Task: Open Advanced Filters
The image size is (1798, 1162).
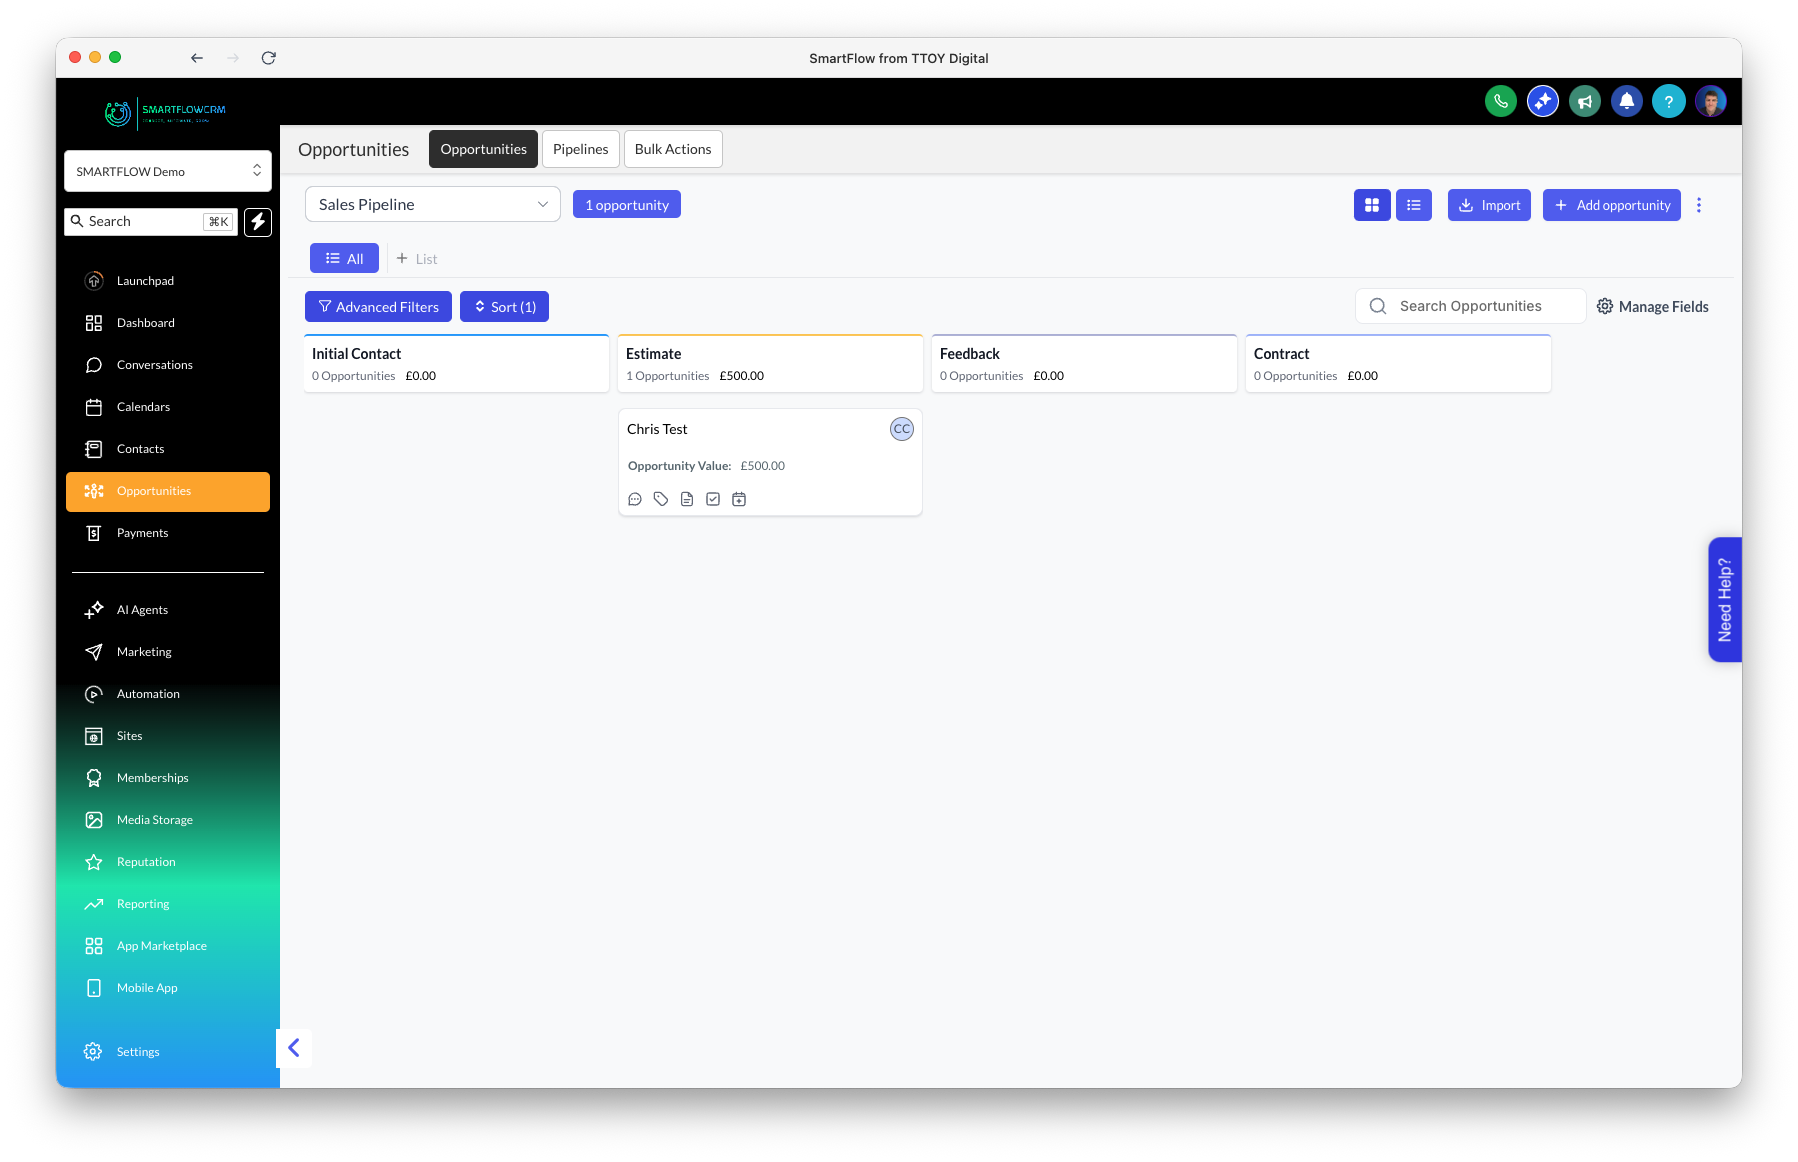Action: pyautogui.click(x=378, y=306)
